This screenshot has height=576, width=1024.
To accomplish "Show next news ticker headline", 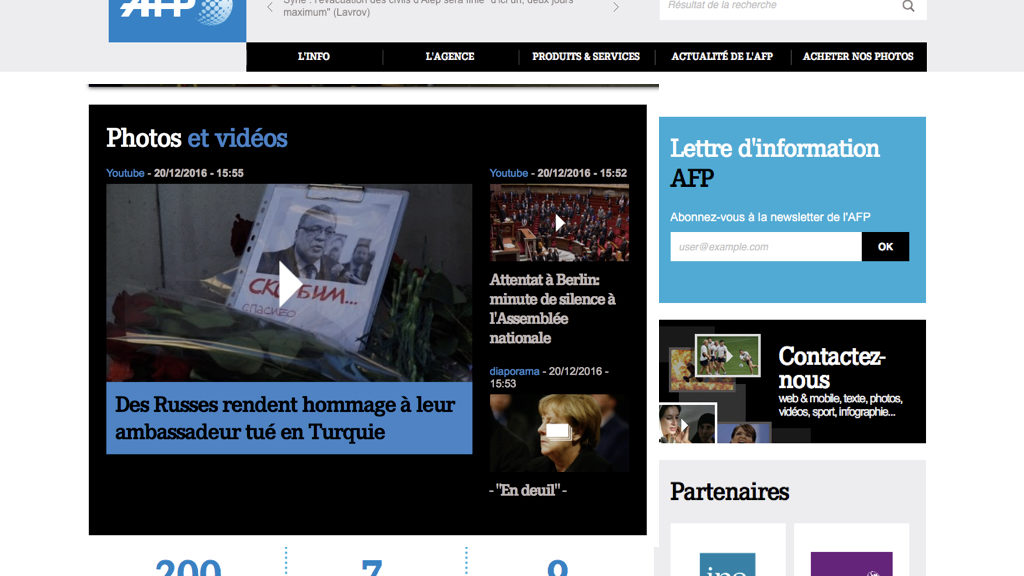I will click(x=616, y=7).
